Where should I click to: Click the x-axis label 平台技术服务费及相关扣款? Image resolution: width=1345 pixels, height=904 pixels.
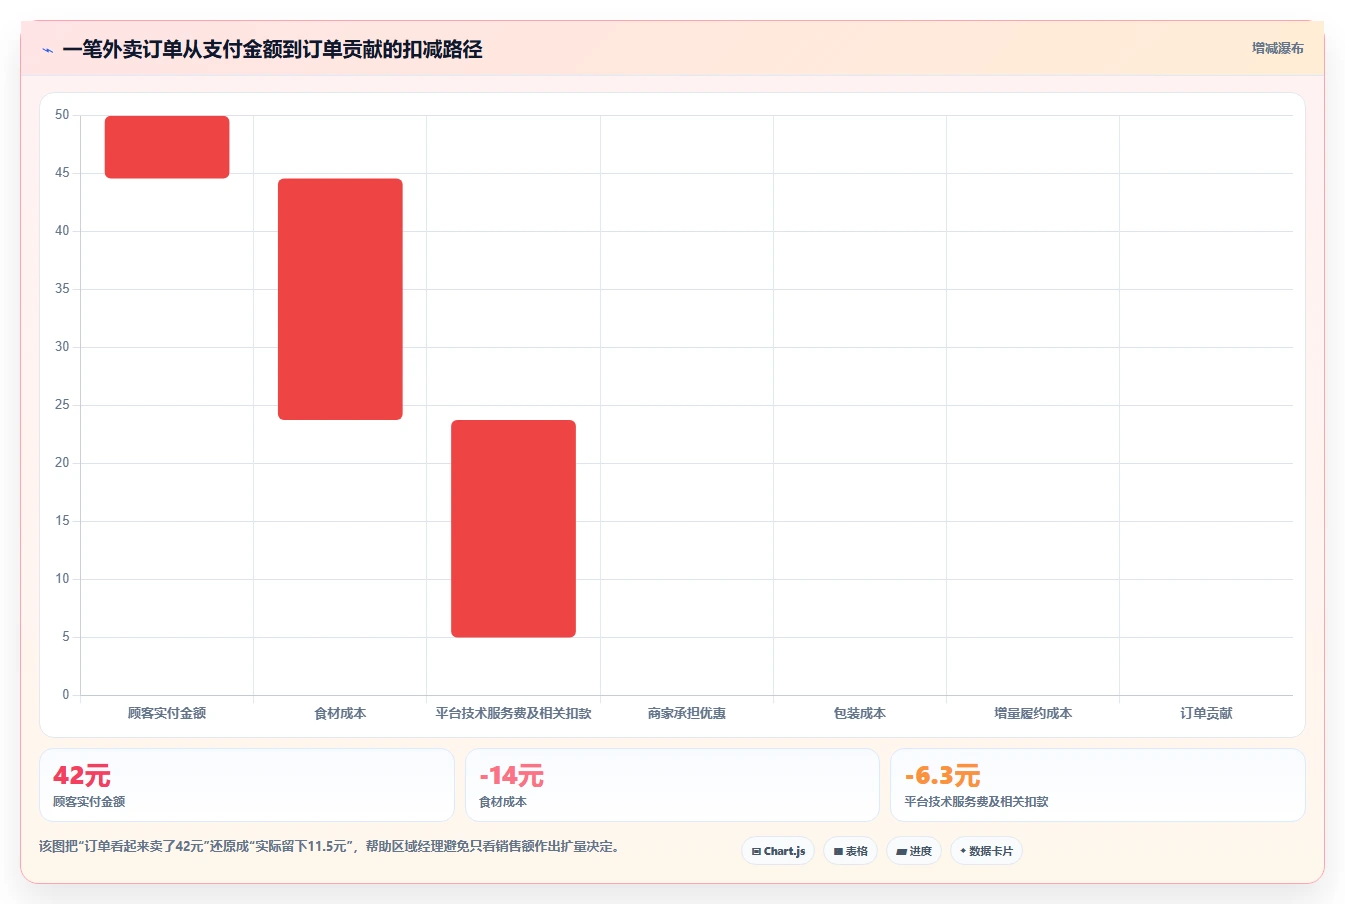tap(513, 713)
